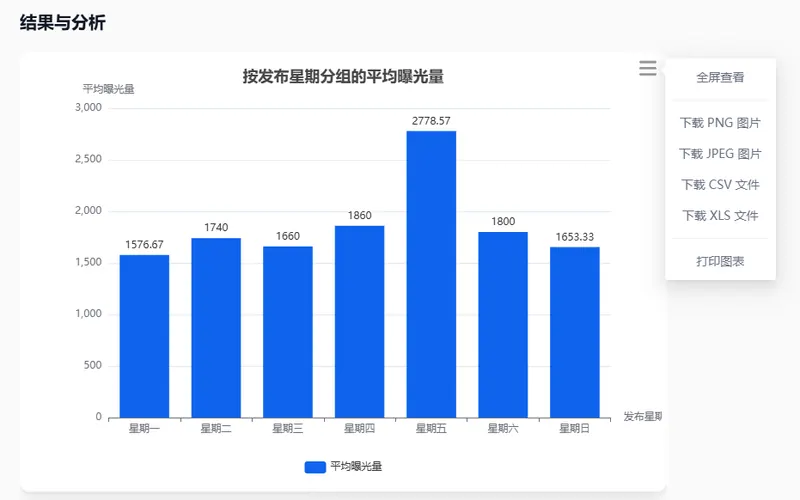The image size is (800, 500).
Task: Click the chart title 按发布星期分组的平均曝光量
Action: pyautogui.click(x=343, y=77)
